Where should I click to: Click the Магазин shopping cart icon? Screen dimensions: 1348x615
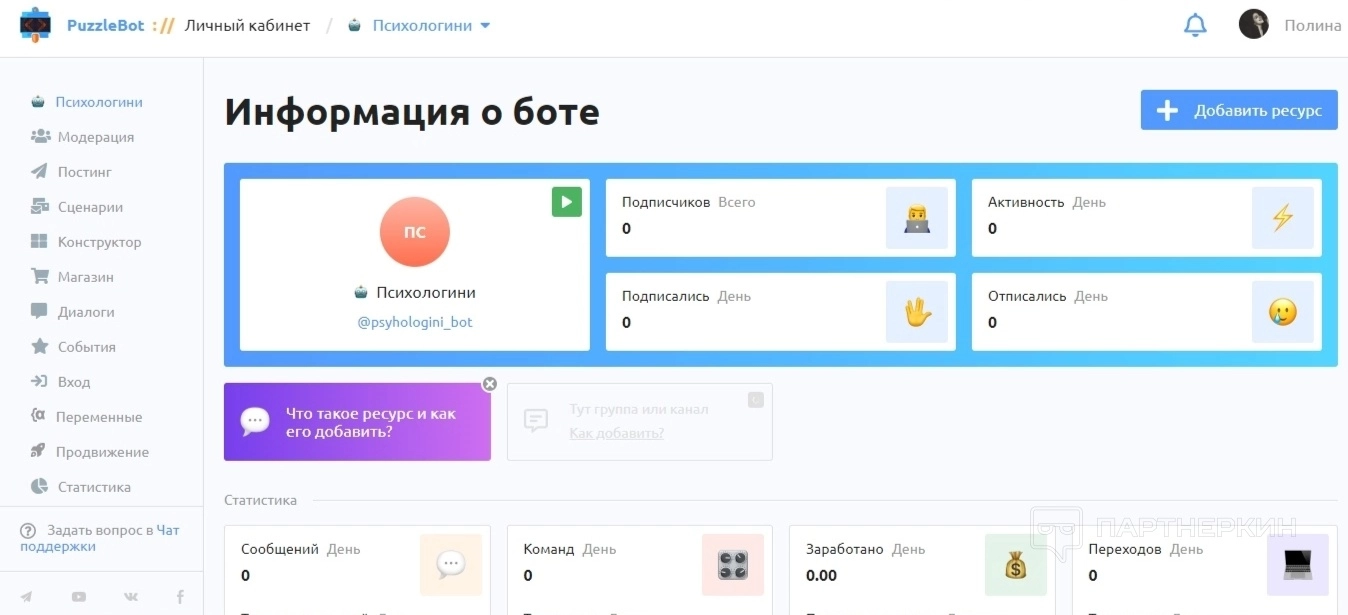[40, 276]
